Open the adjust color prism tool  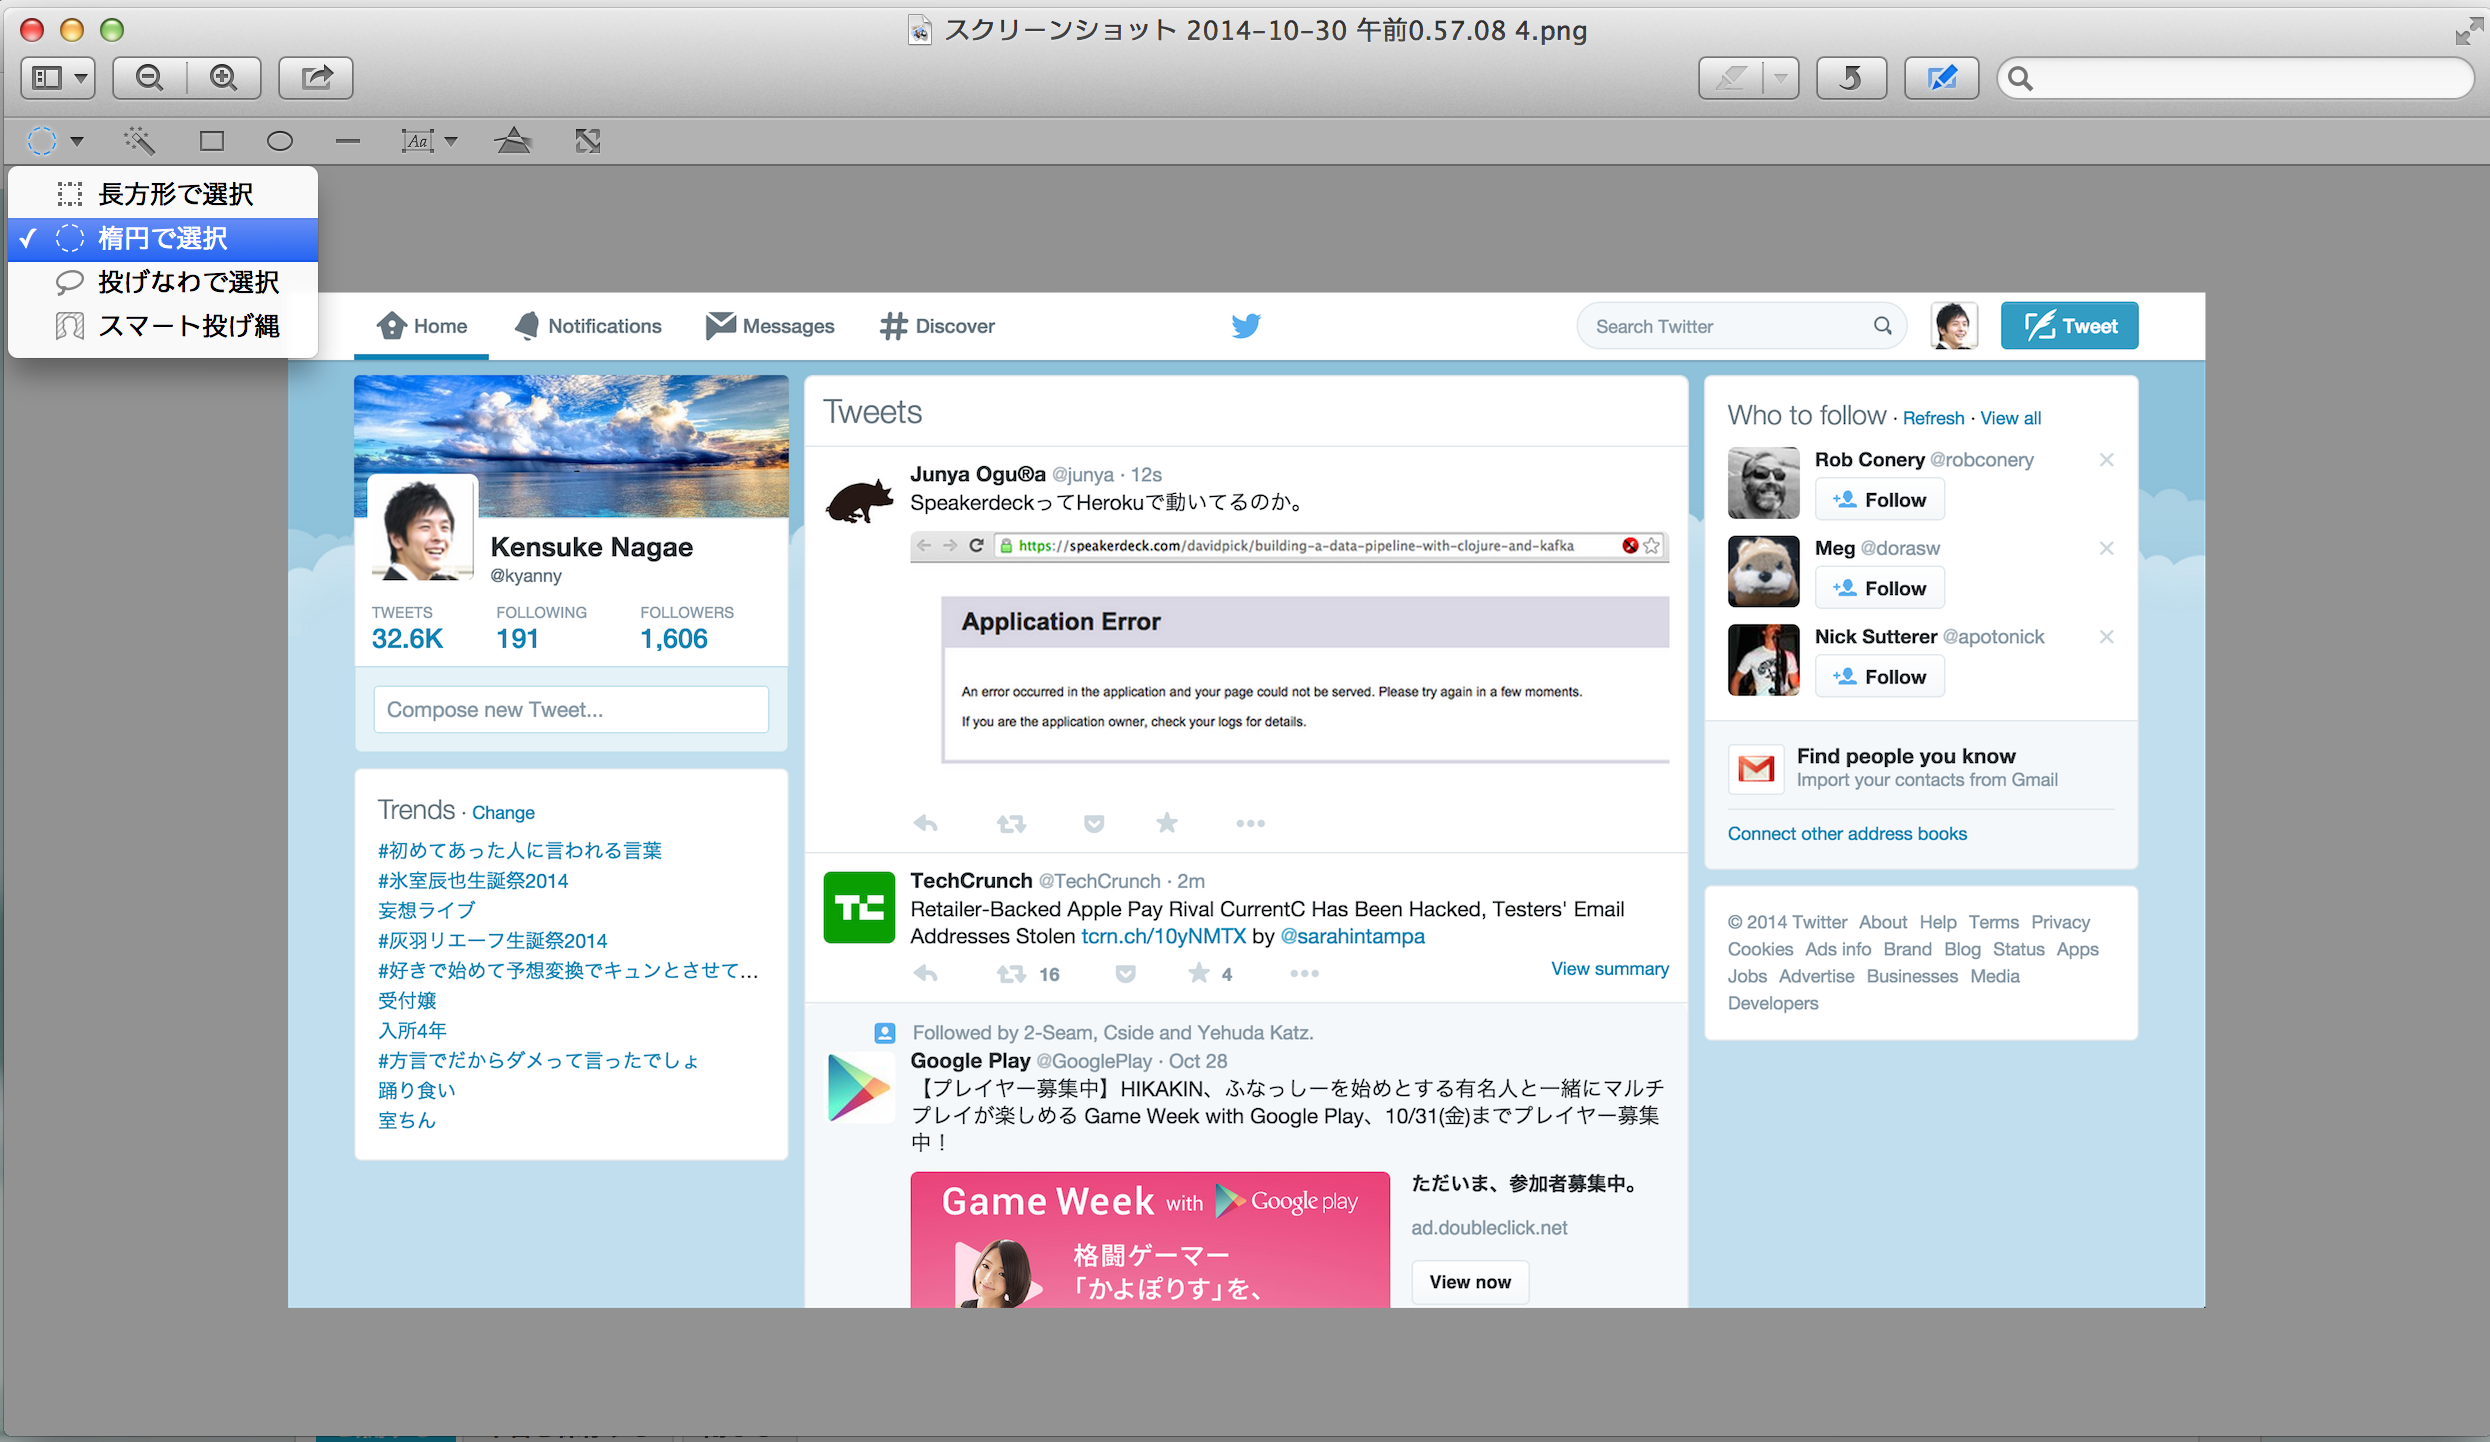tap(513, 141)
